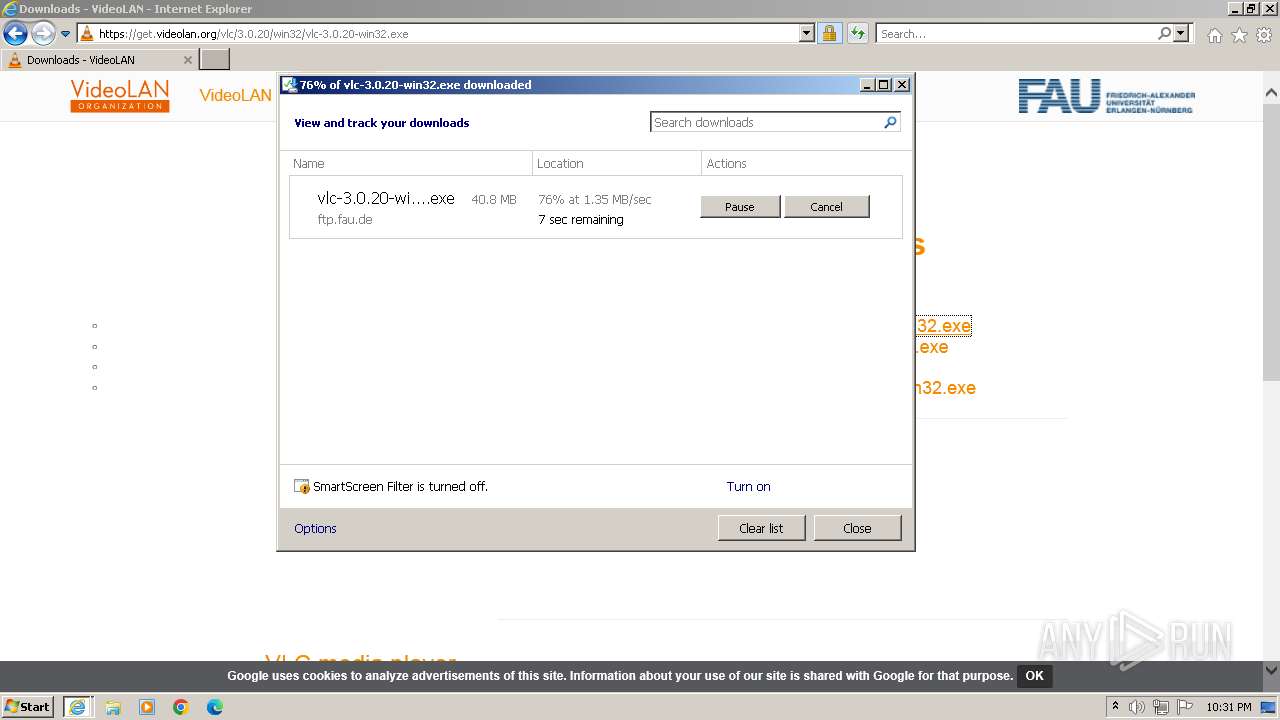Screen dimensions: 1280x720
Task: Open the Windows Start menu
Action: pos(28,706)
